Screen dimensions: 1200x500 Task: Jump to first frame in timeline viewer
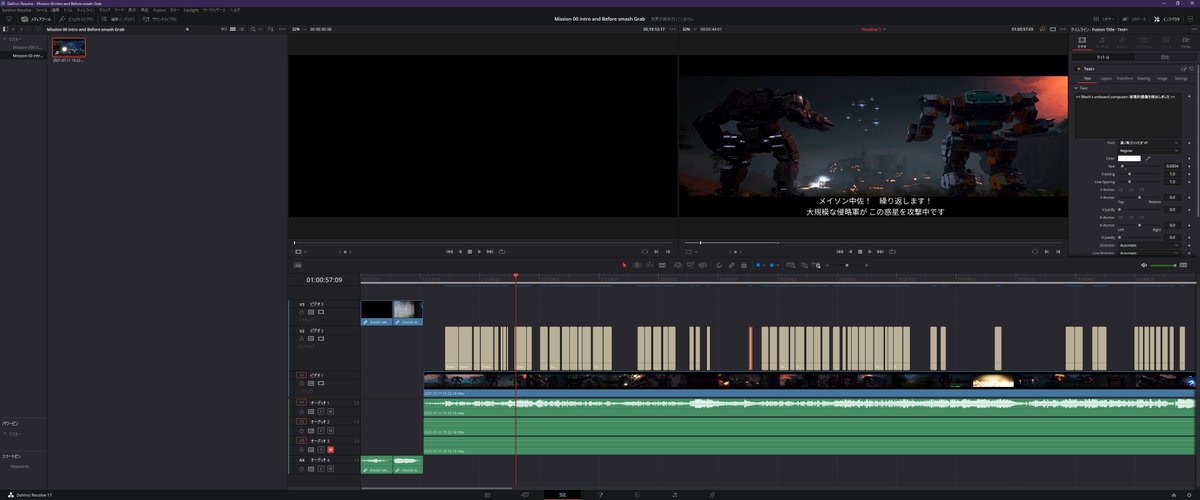pyautogui.click(x=838, y=251)
